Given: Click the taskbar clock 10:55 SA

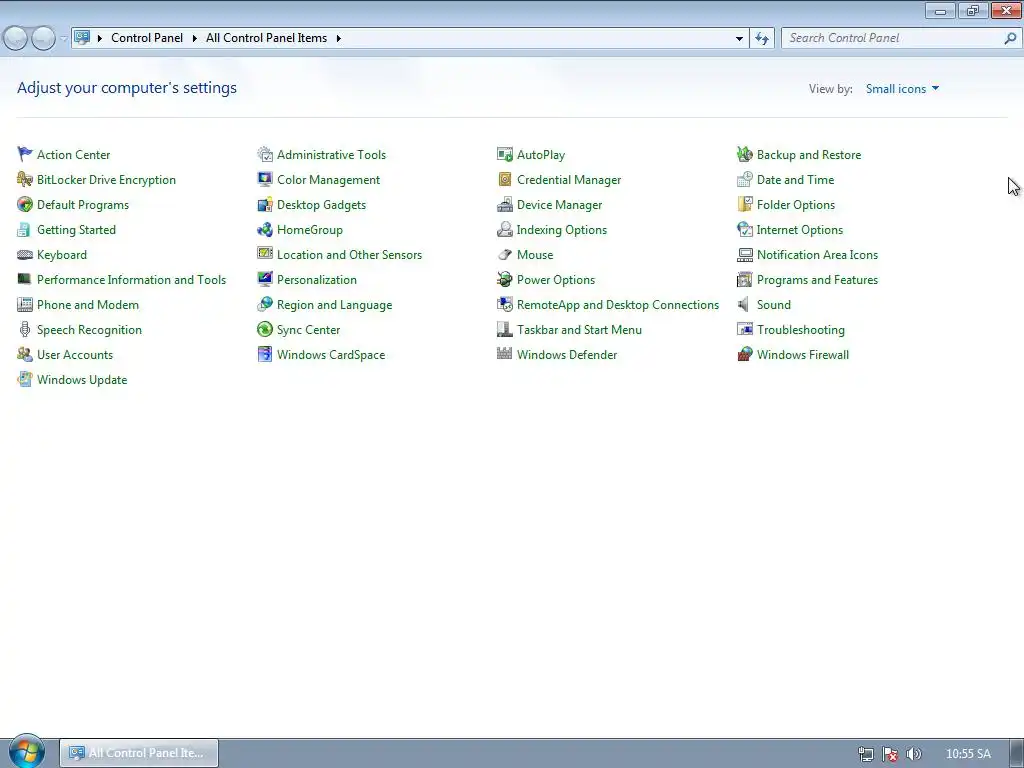Looking at the screenshot, I should coord(968,754).
